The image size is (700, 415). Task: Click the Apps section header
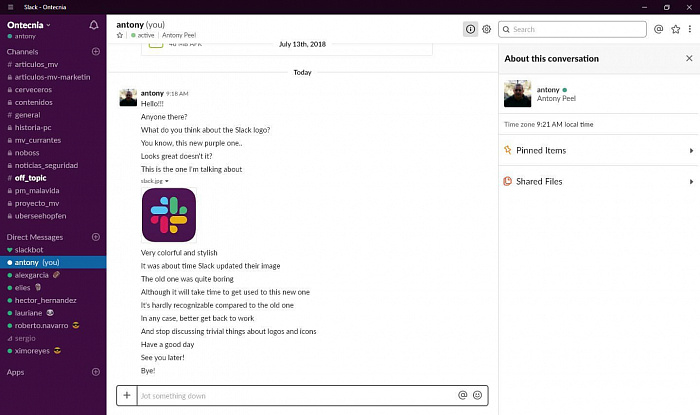(x=15, y=372)
